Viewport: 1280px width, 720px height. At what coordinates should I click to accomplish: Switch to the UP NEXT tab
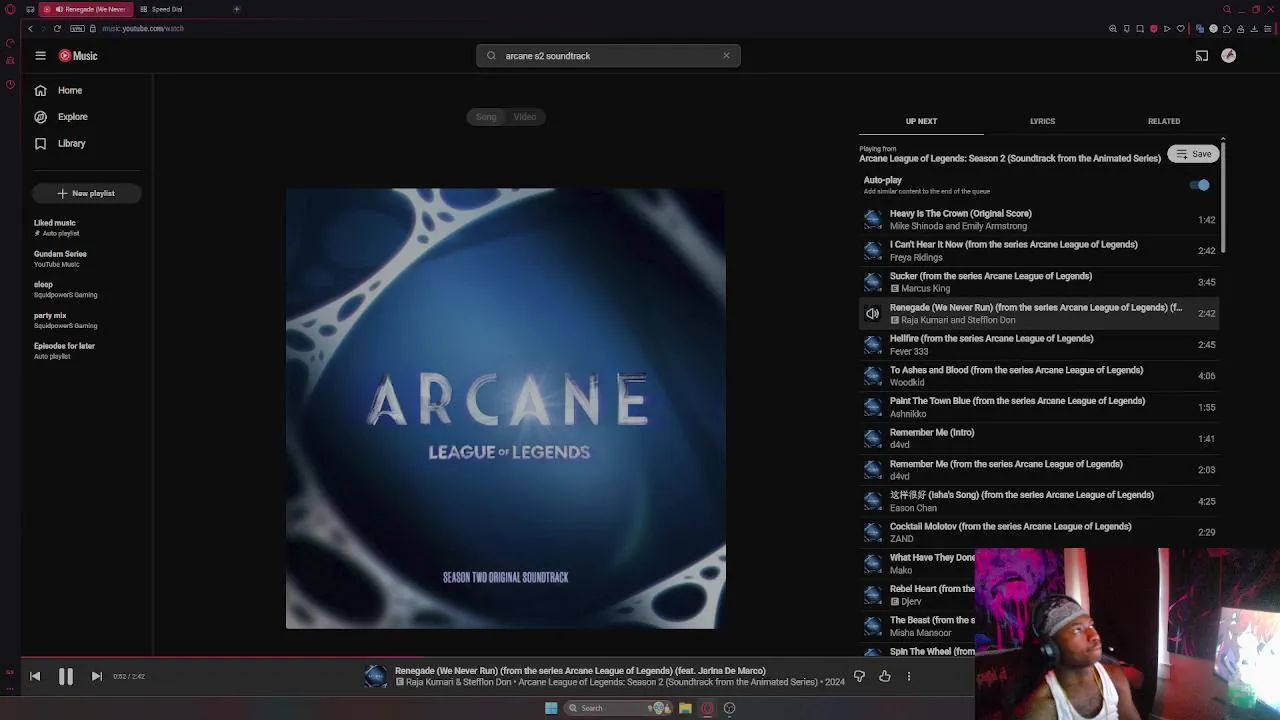(921, 121)
